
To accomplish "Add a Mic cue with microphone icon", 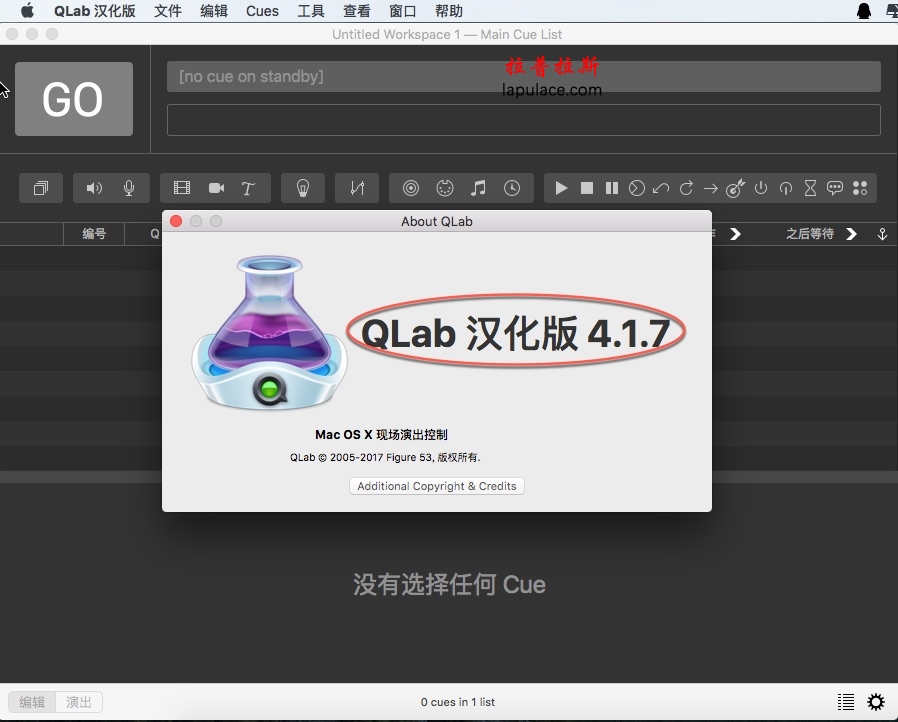I will (129, 188).
